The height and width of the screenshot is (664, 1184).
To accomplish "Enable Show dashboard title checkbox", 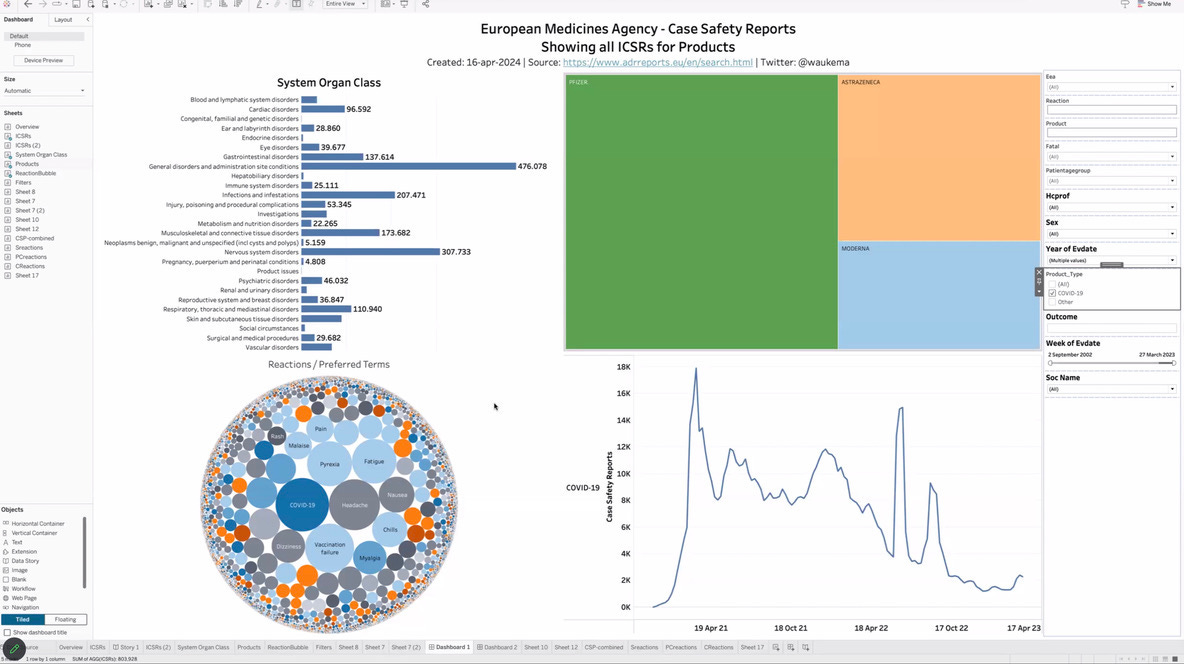I will [x=7, y=632].
